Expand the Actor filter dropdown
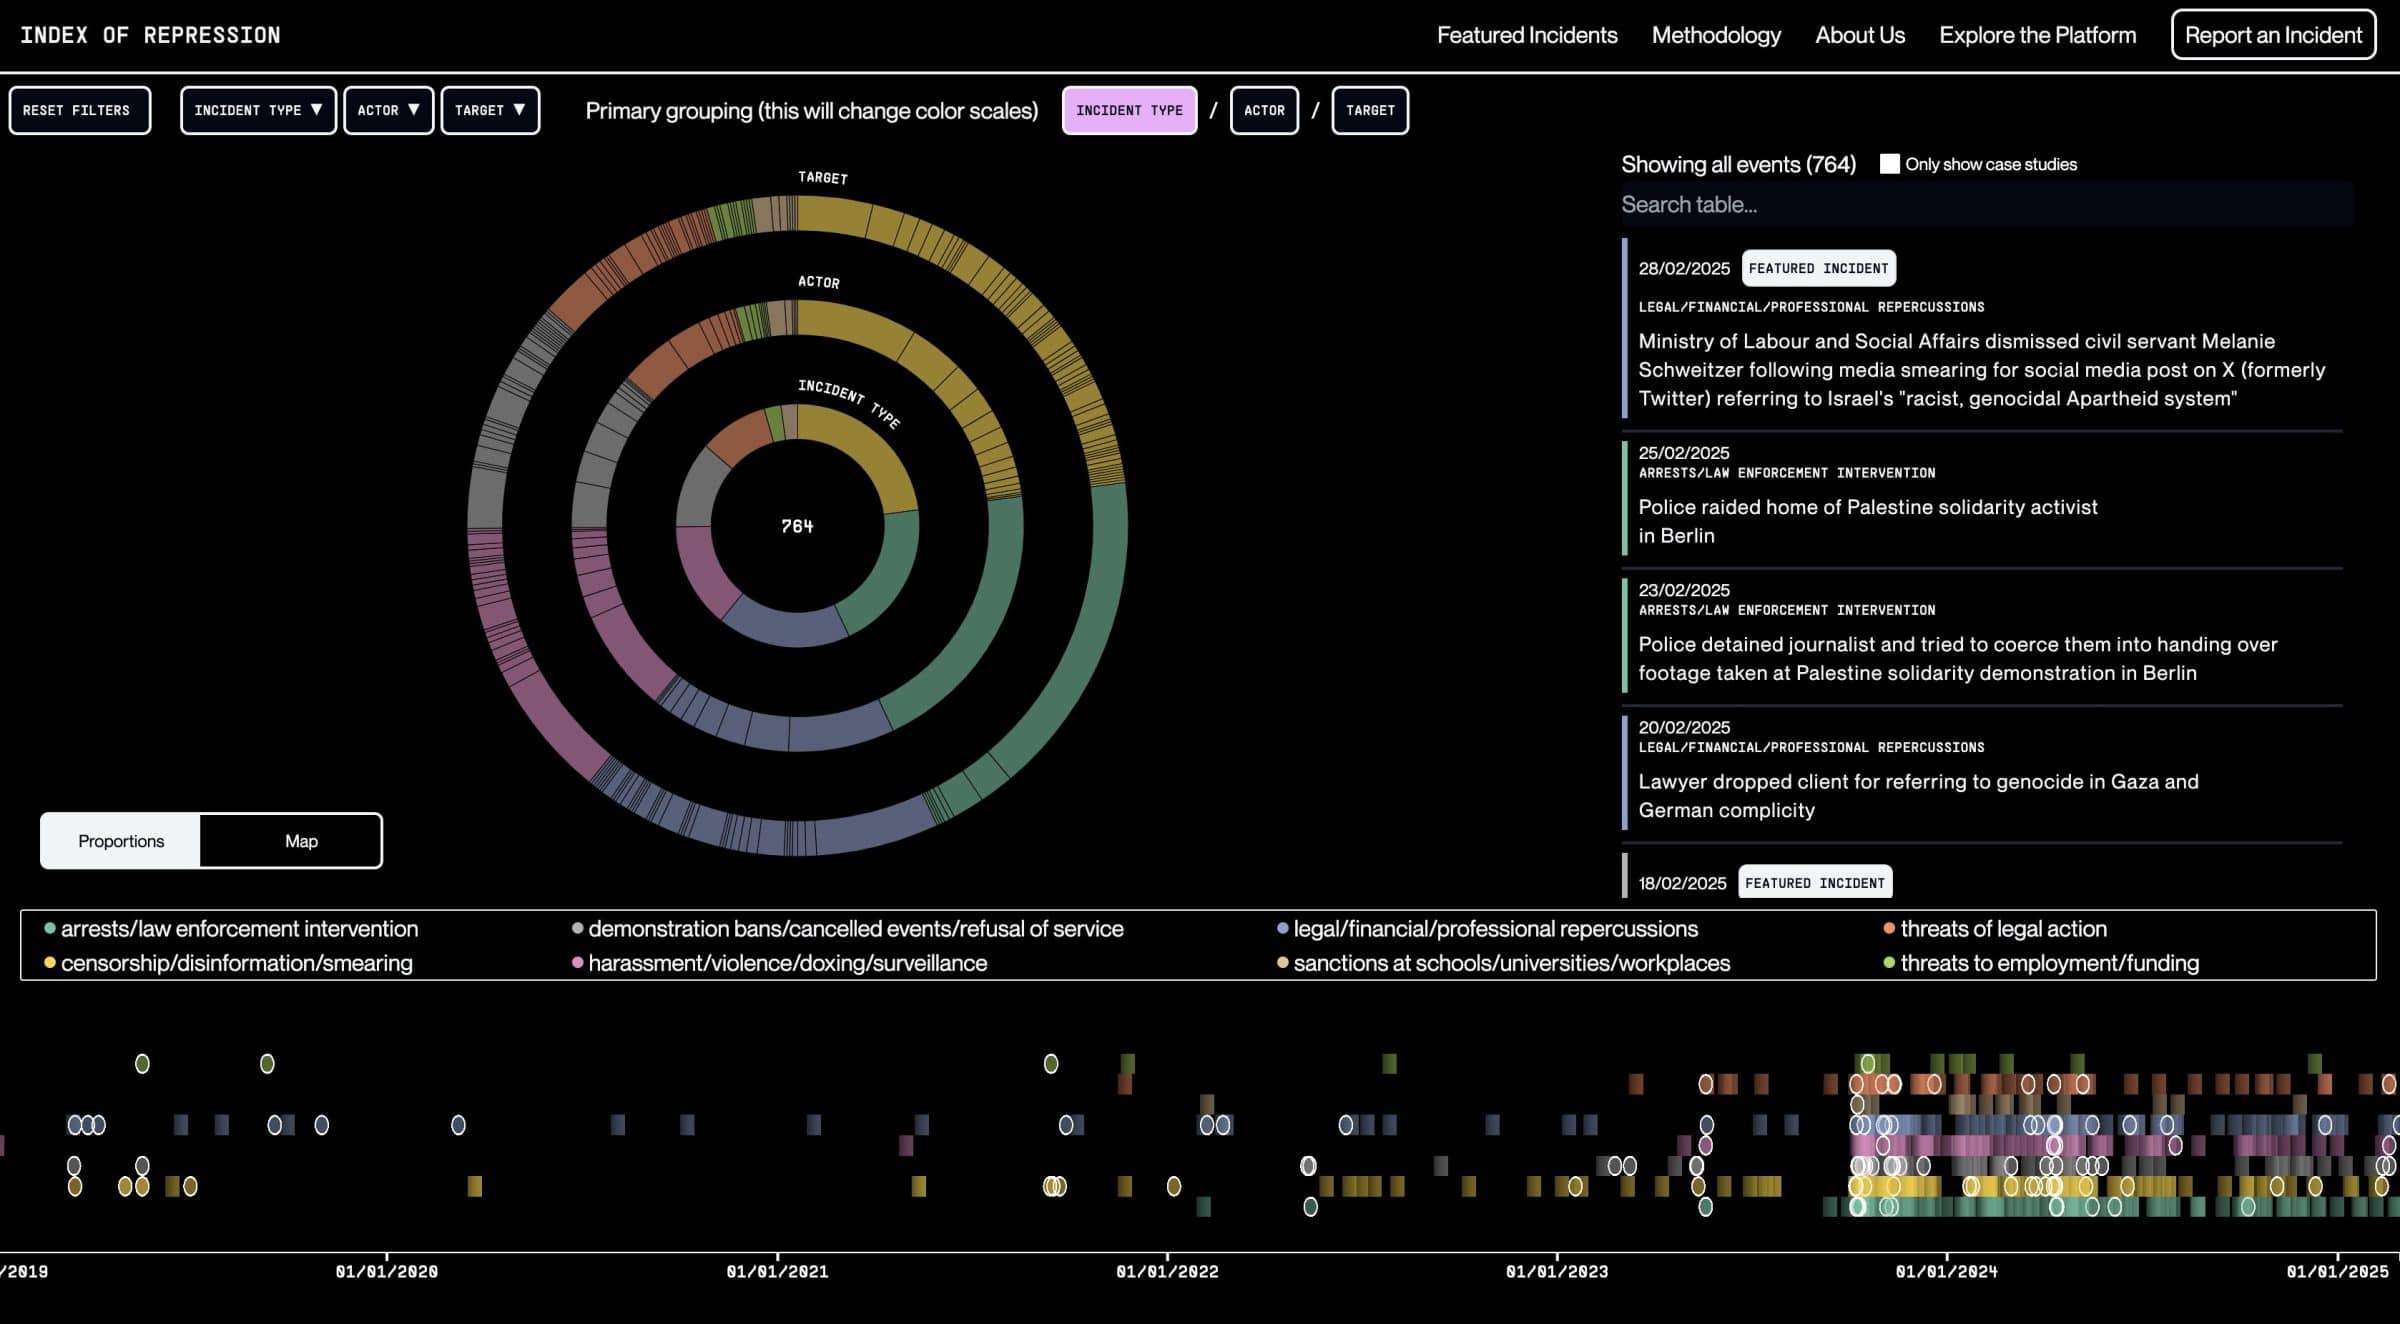 (388, 110)
